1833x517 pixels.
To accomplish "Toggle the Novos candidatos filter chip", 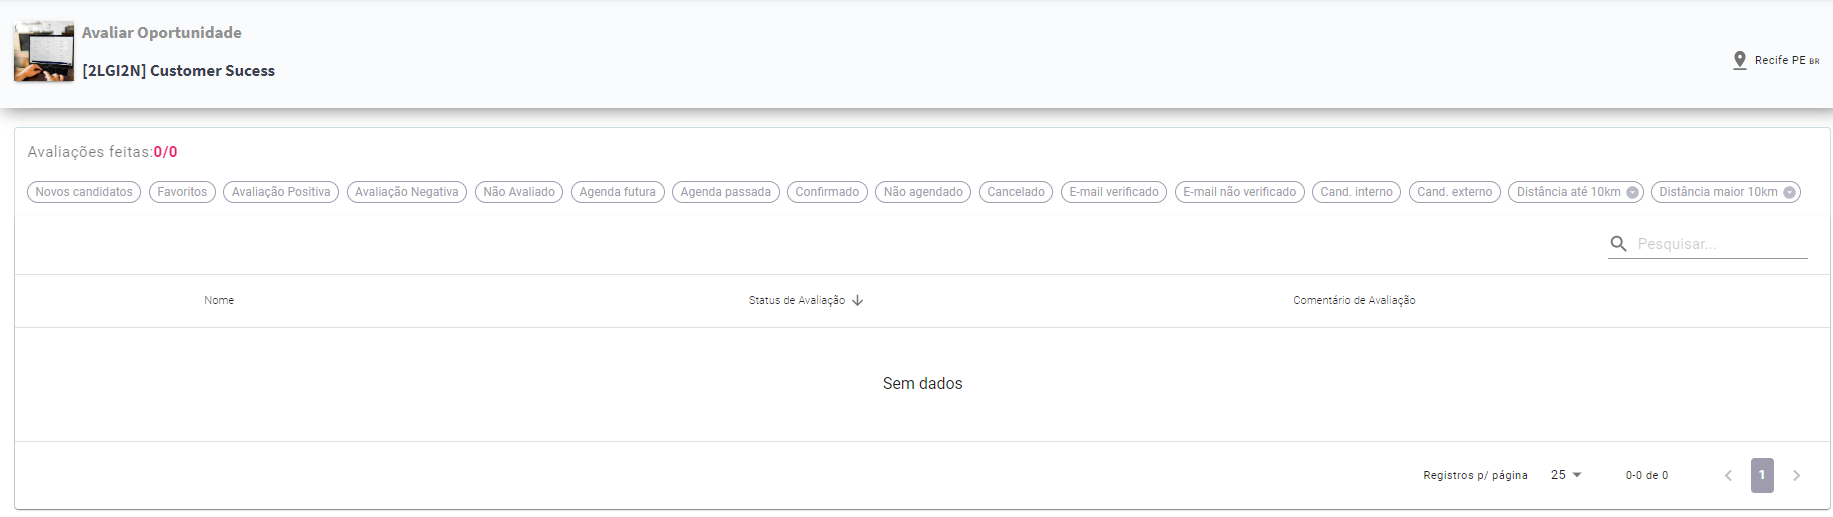I will (84, 192).
